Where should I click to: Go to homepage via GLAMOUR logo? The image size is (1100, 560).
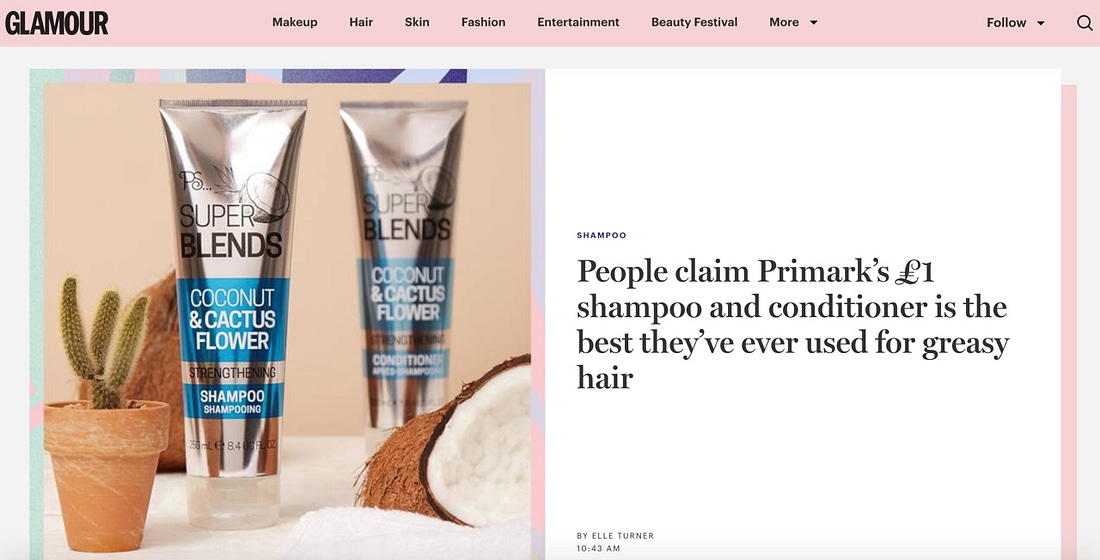click(57, 22)
